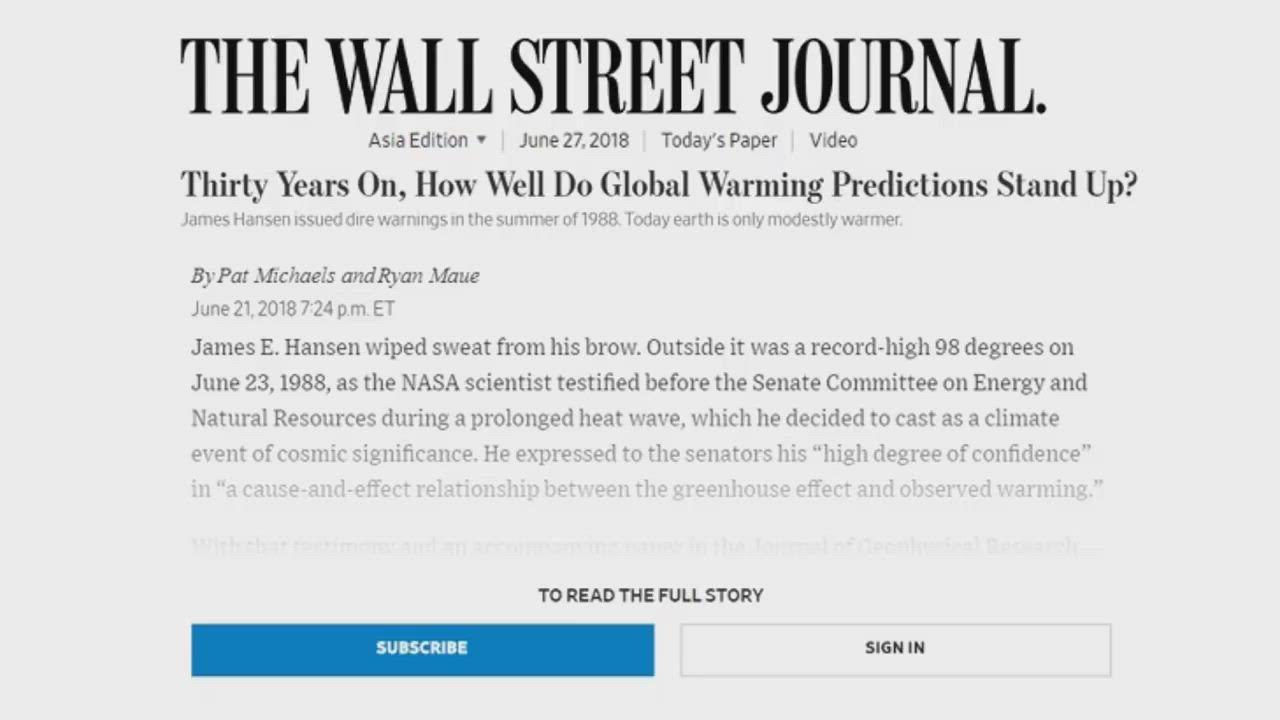Click the first article paragraph about Hansen
The image size is (1280, 720).
[x=640, y=418]
